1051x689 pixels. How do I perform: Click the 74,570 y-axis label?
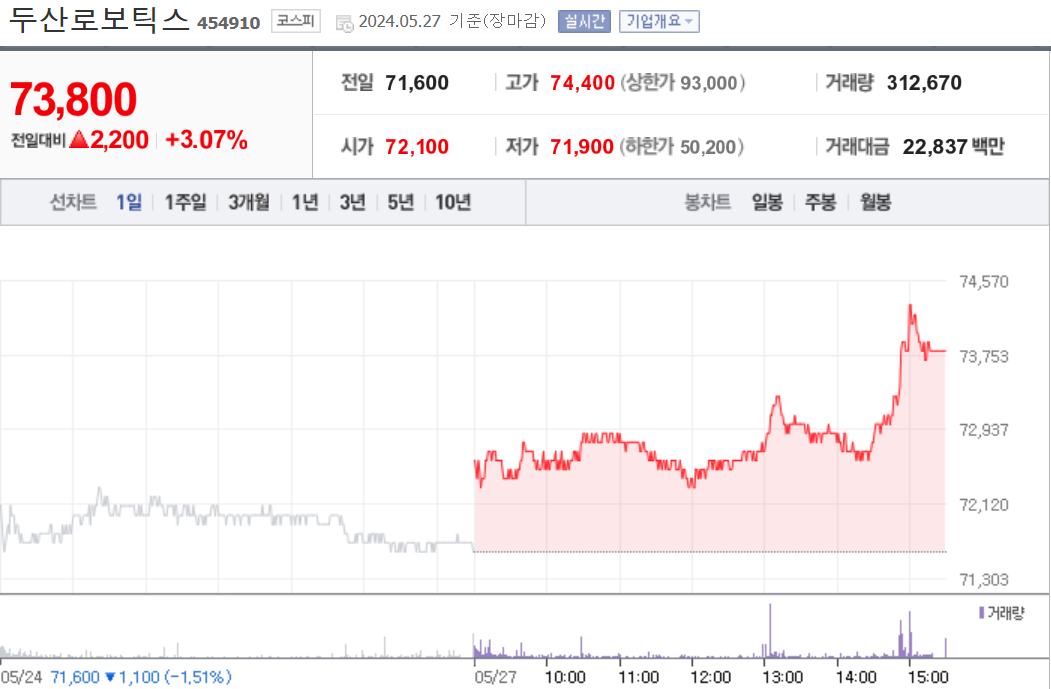click(x=983, y=281)
